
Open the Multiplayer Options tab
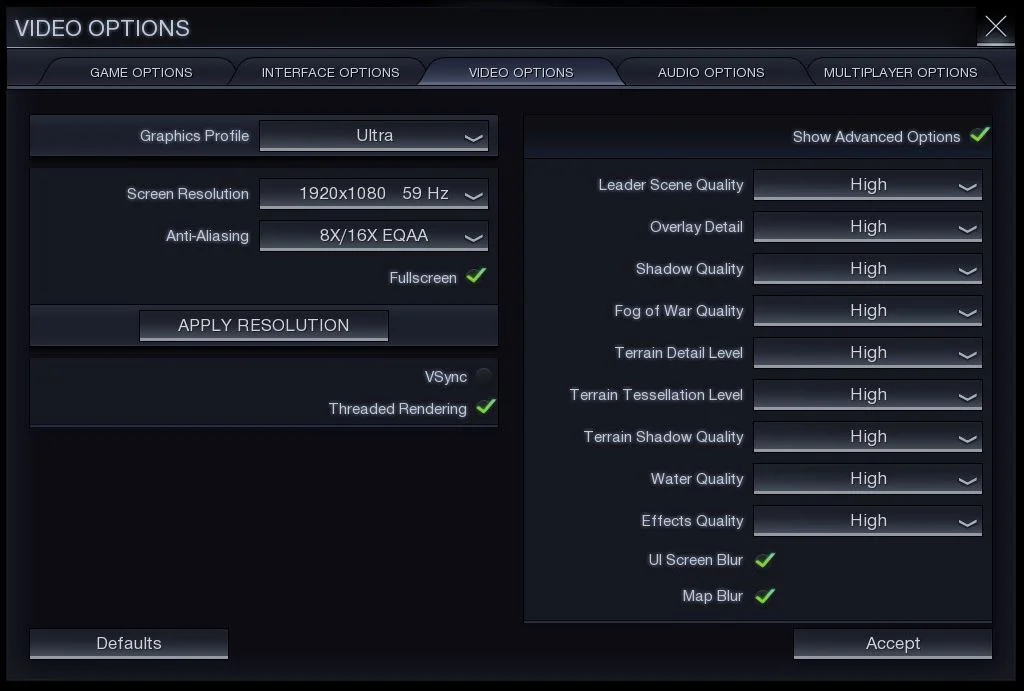coord(900,72)
